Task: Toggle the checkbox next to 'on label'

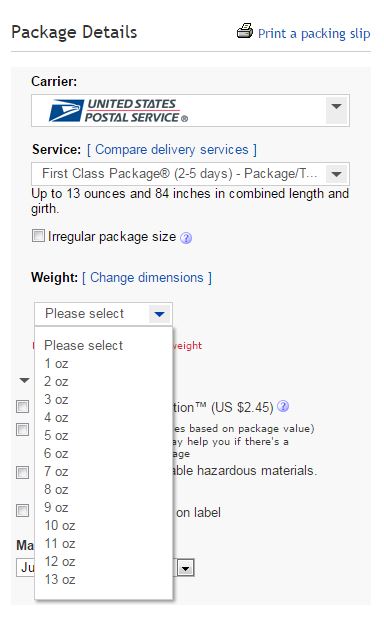Action: [22, 510]
